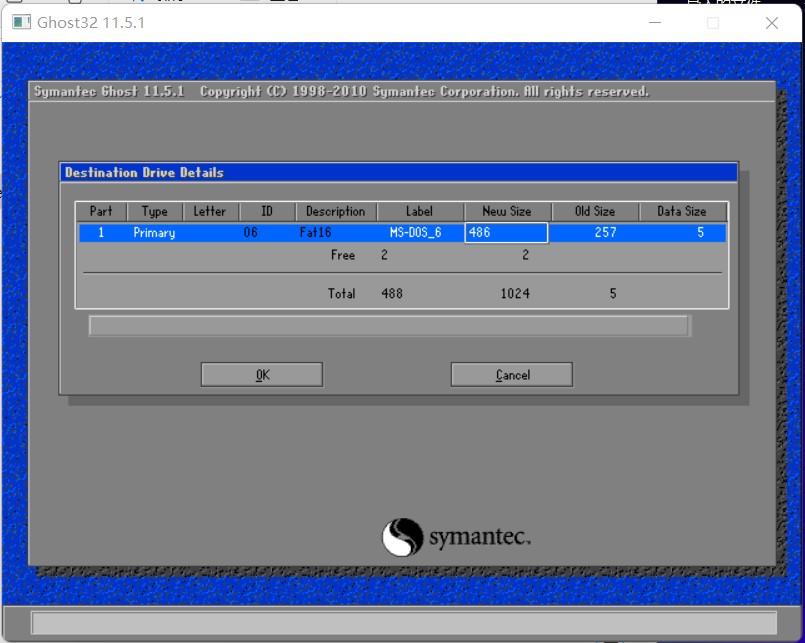Click the empty status box below the partition table

[390, 326]
